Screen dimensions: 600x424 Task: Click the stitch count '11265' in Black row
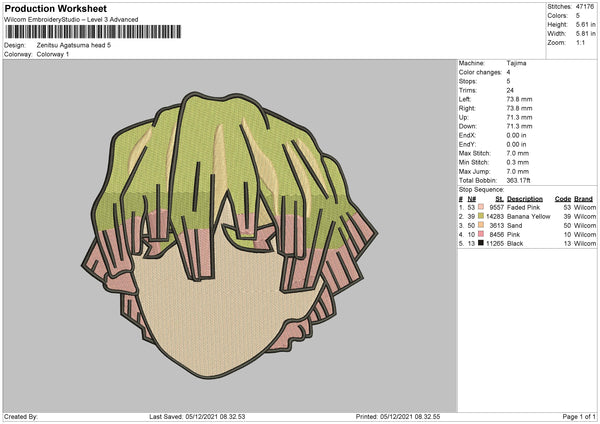(495, 243)
